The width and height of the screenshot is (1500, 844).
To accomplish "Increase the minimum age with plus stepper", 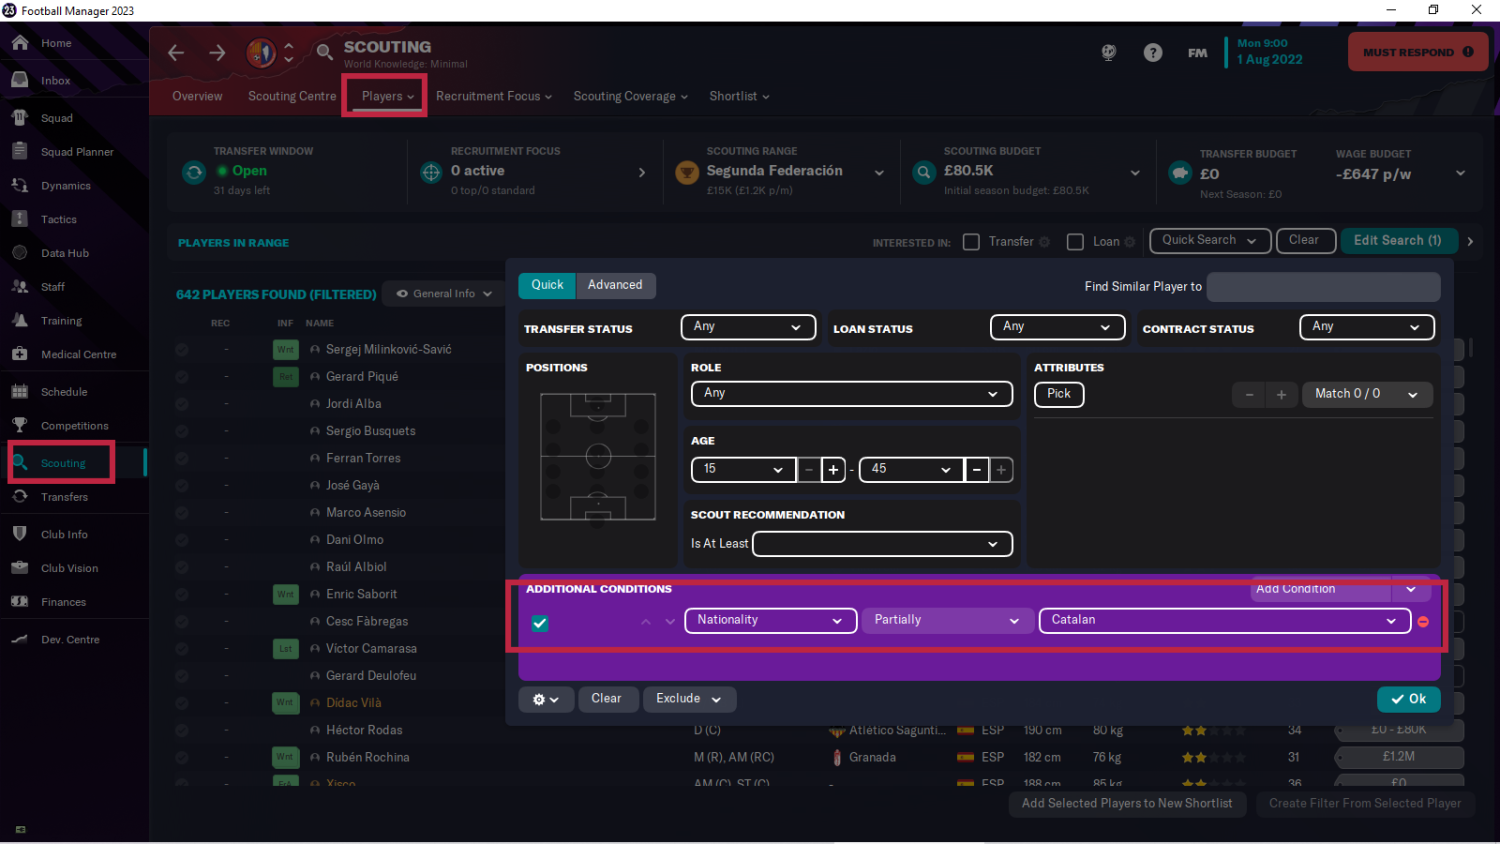I will click(x=833, y=470).
